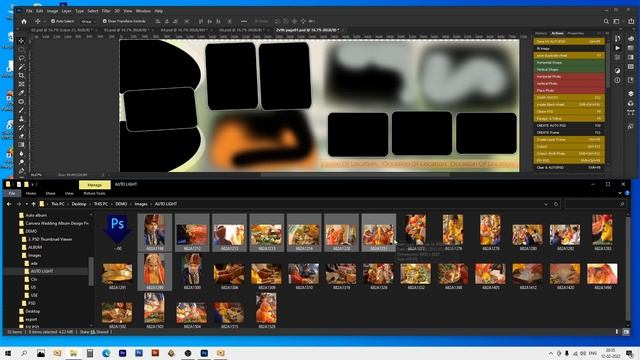Viewport: 640px width, 360px height.
Task: Open Photoshop search magnifier icon
Action: (606, 21)
